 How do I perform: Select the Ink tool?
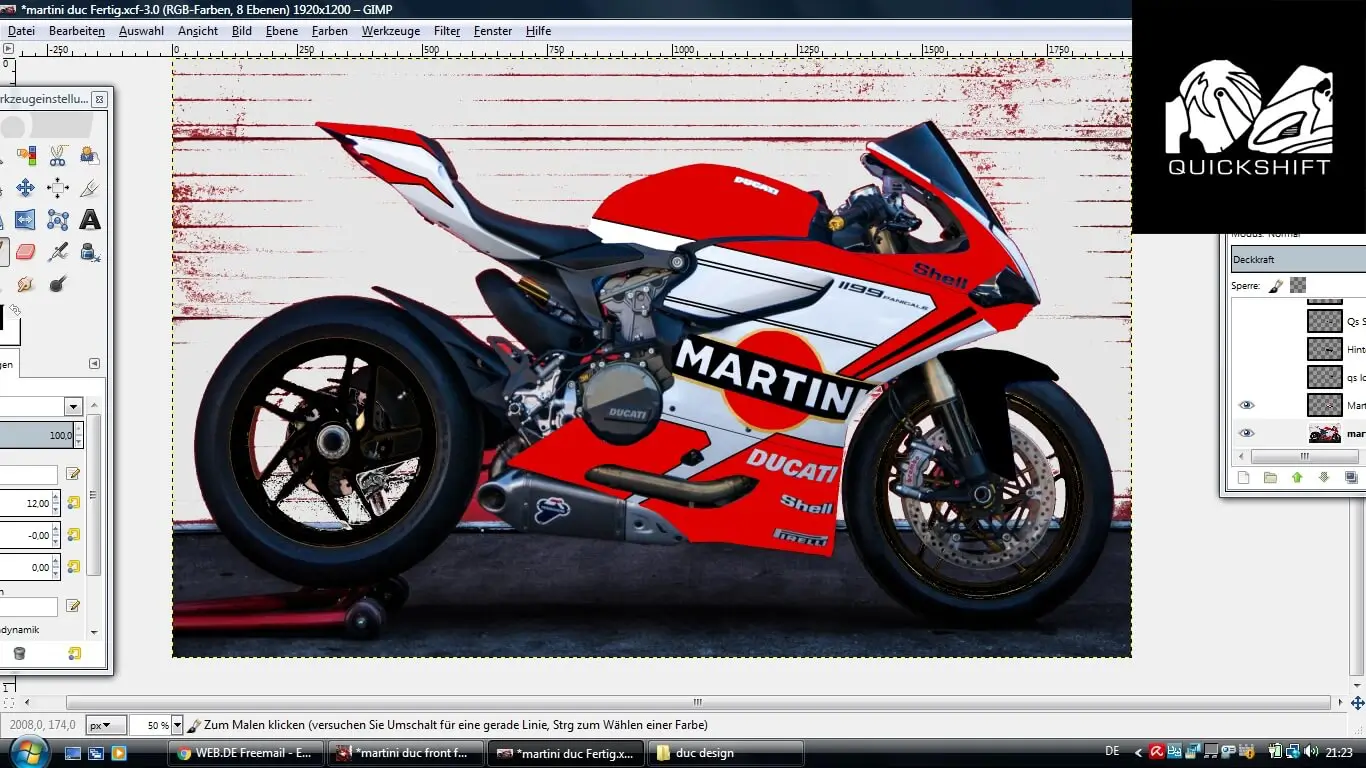(x=90, y=252)
